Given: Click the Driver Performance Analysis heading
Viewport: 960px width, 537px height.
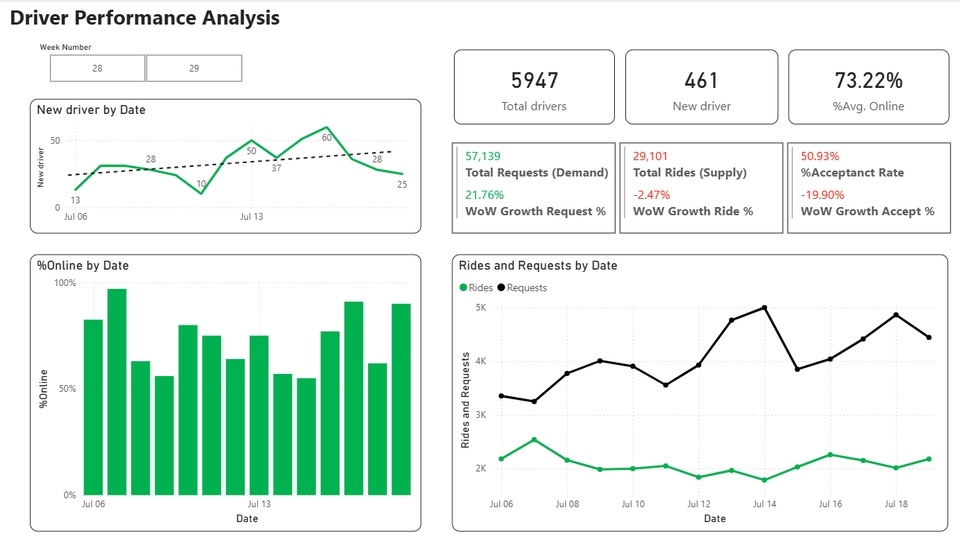Looking at the screenshot, I should (x=145, y=18).
